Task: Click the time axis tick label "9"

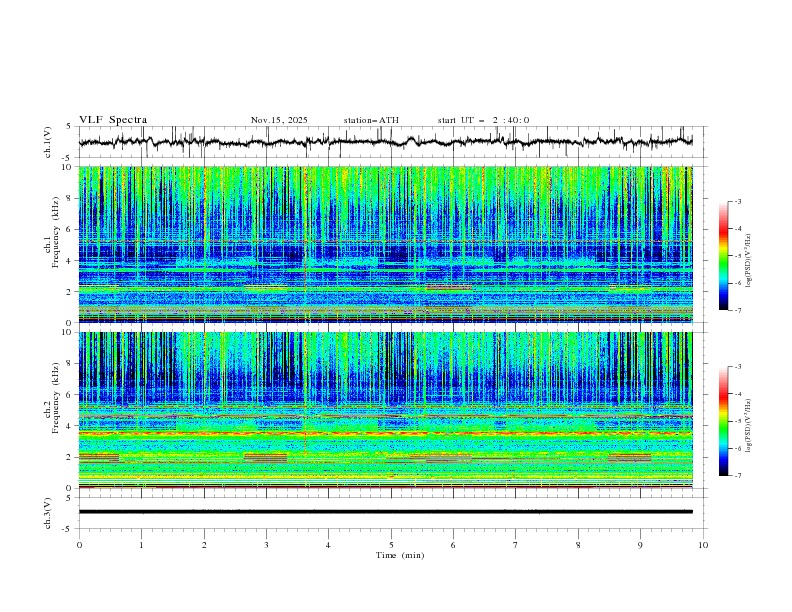Action: pyautogui.click(x=640, y=545)
